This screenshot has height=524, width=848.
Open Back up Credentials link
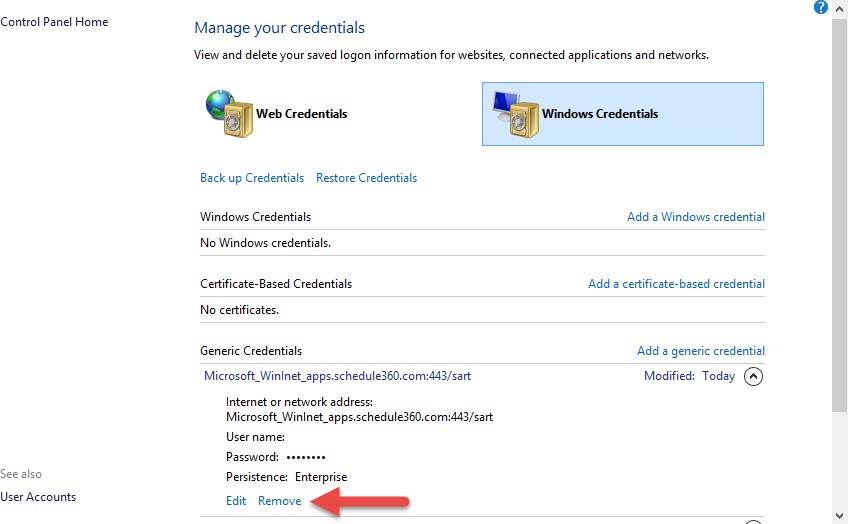252,178
